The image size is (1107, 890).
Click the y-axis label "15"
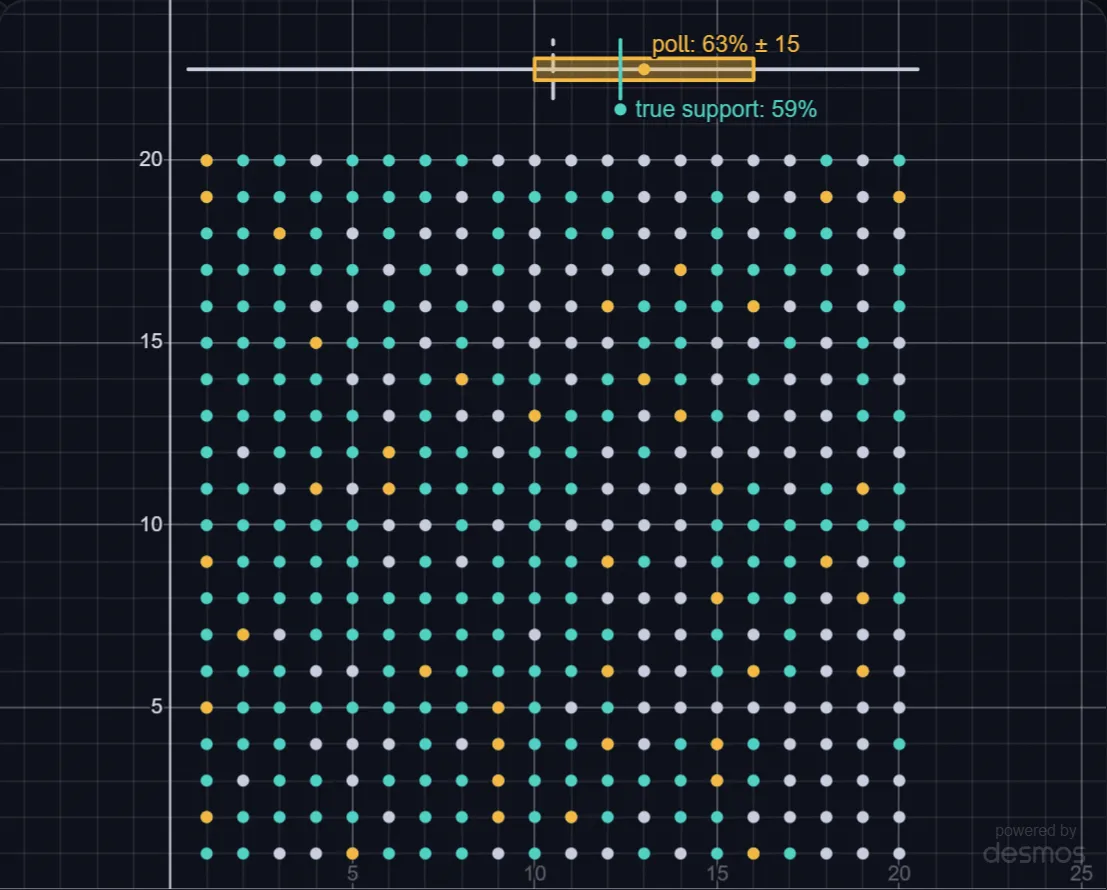click(150, 342)
